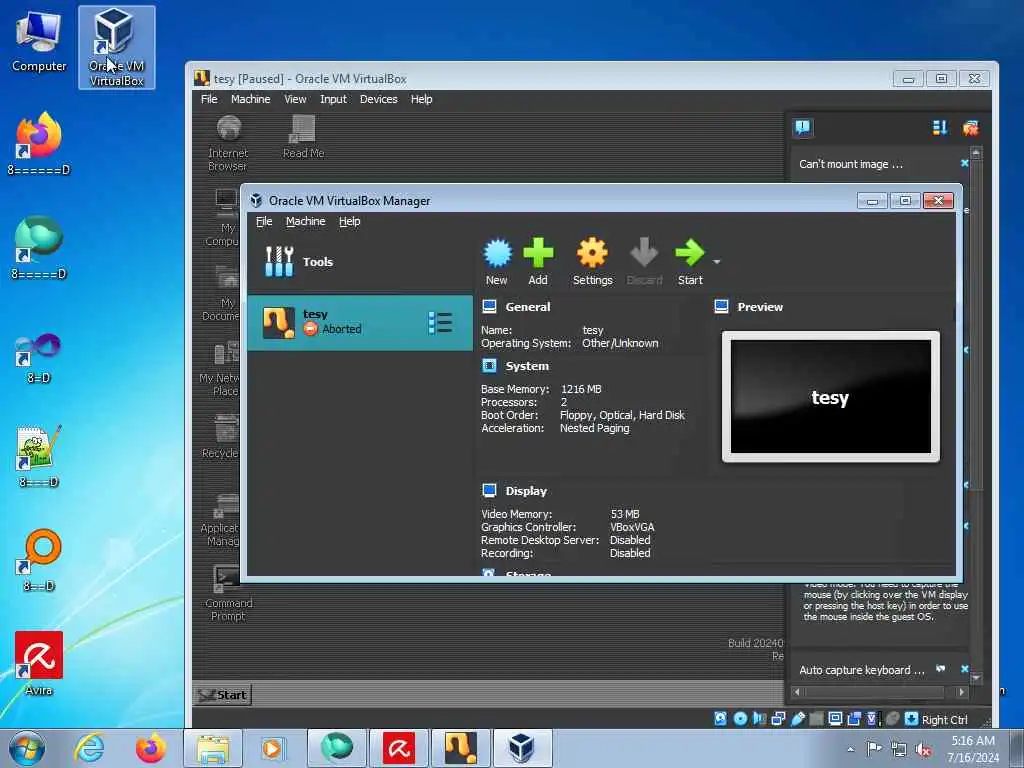Screen dimensions: 1024x768
Task: Click the muted volume tray icon
Action: click(x=923, y=749)
